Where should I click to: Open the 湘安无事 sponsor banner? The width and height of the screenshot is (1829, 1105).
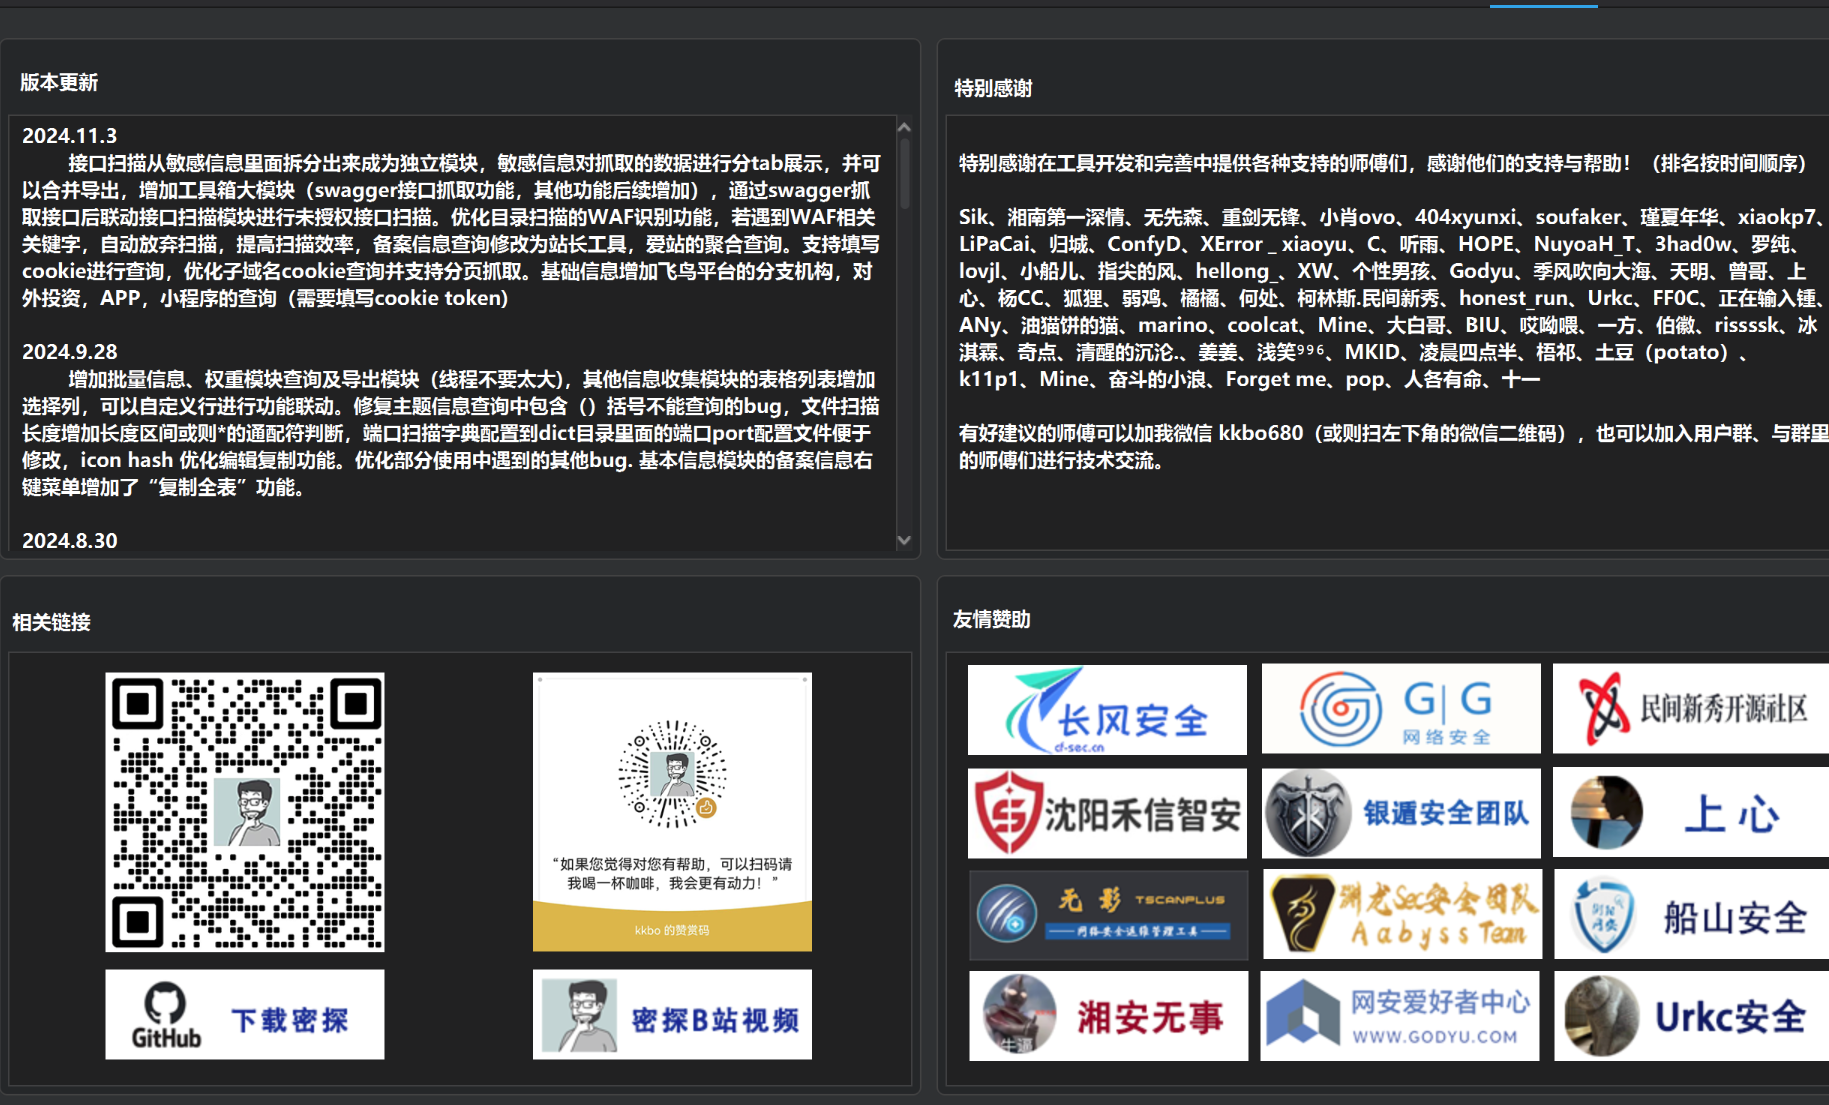pos(1108,1016)
